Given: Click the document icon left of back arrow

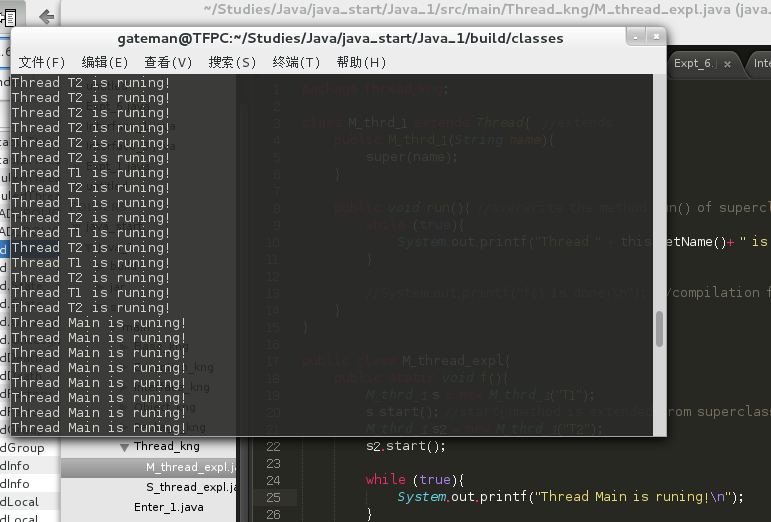Looking at the screenshot, I should point(8,16).
